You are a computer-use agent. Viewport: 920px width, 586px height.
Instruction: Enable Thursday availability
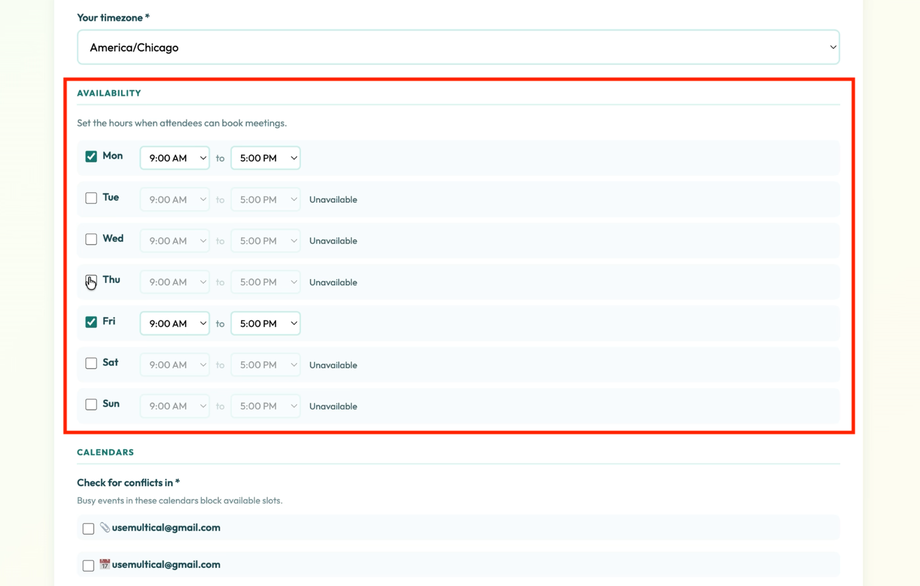coord(90,281)
